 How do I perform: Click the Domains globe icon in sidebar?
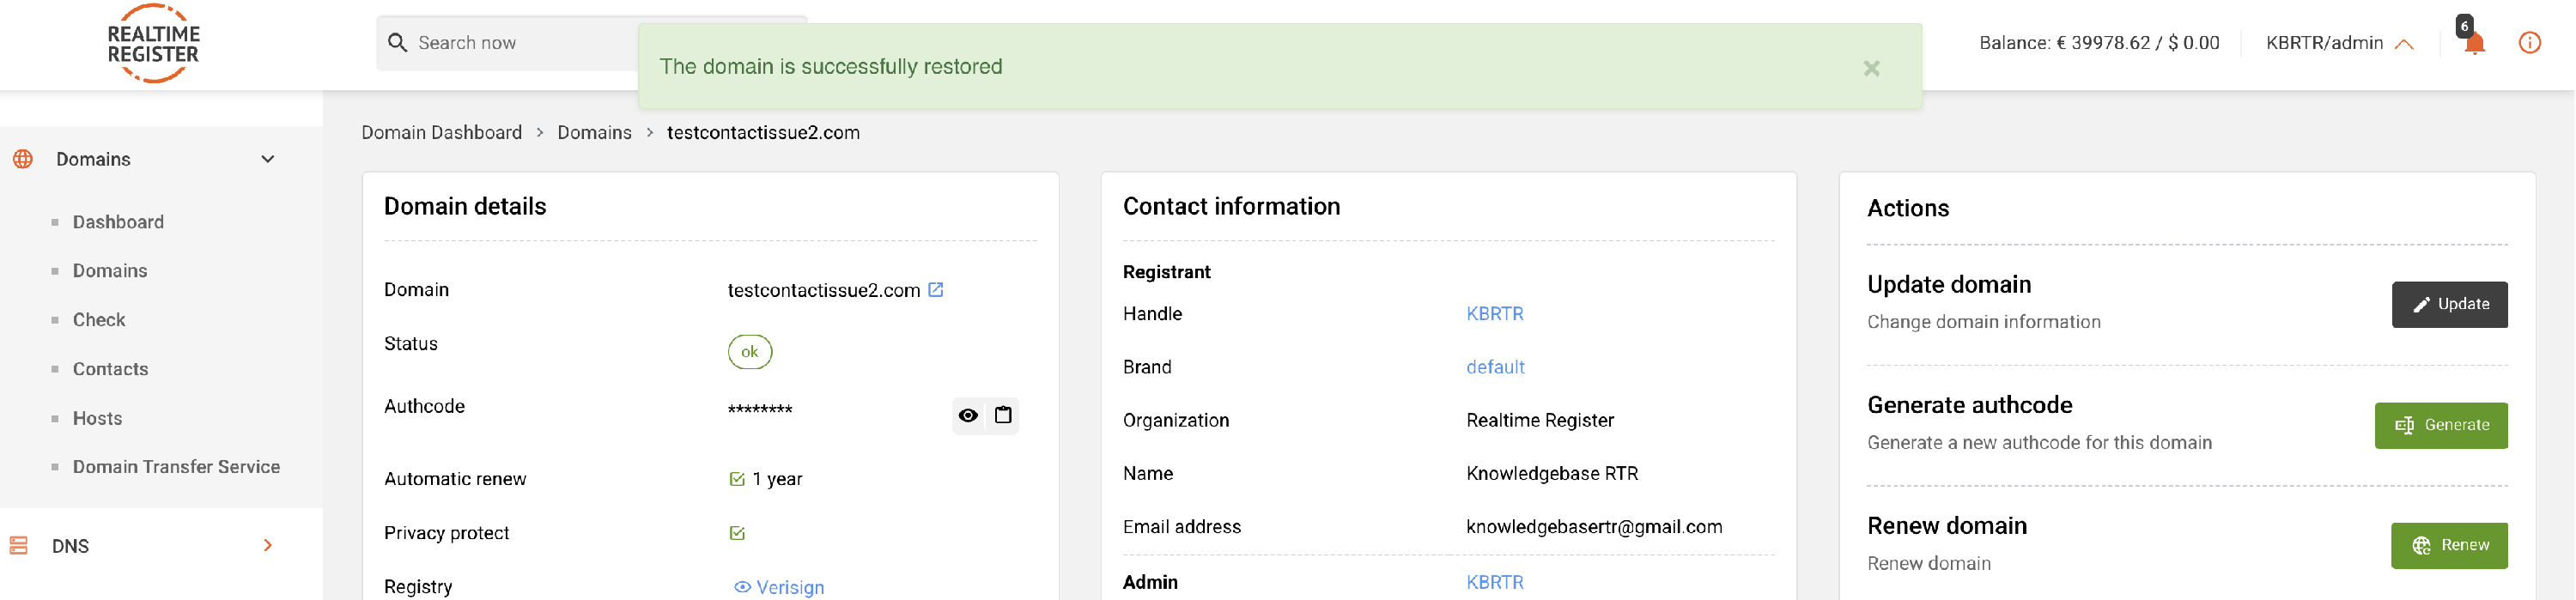23,159
